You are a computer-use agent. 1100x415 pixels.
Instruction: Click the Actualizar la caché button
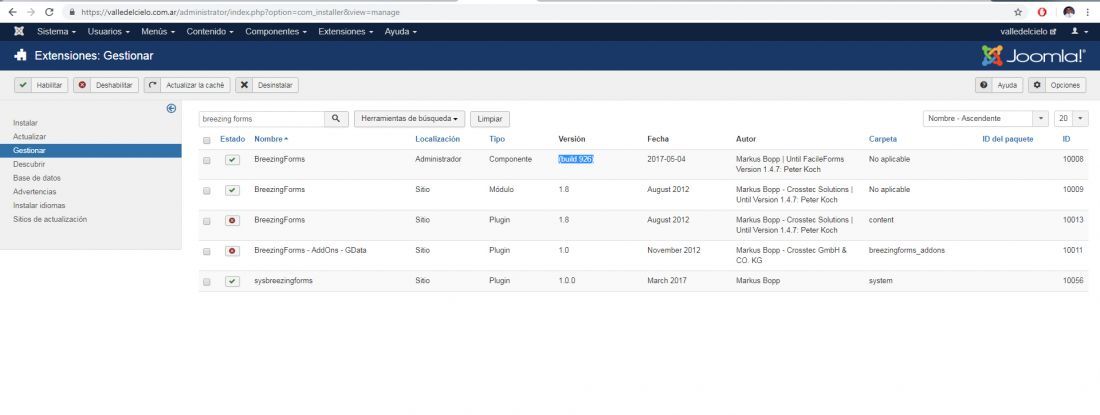187,85
